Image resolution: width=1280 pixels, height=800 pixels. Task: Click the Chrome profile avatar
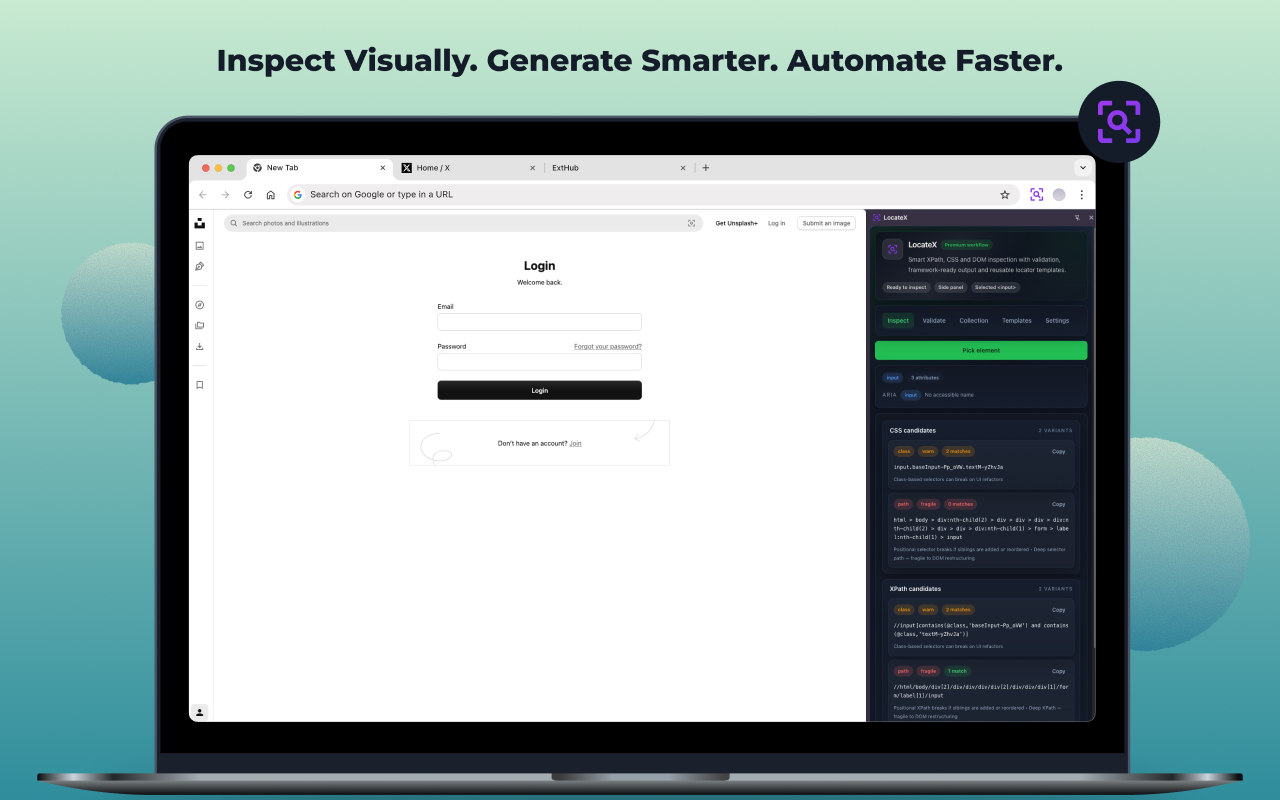1059,195
